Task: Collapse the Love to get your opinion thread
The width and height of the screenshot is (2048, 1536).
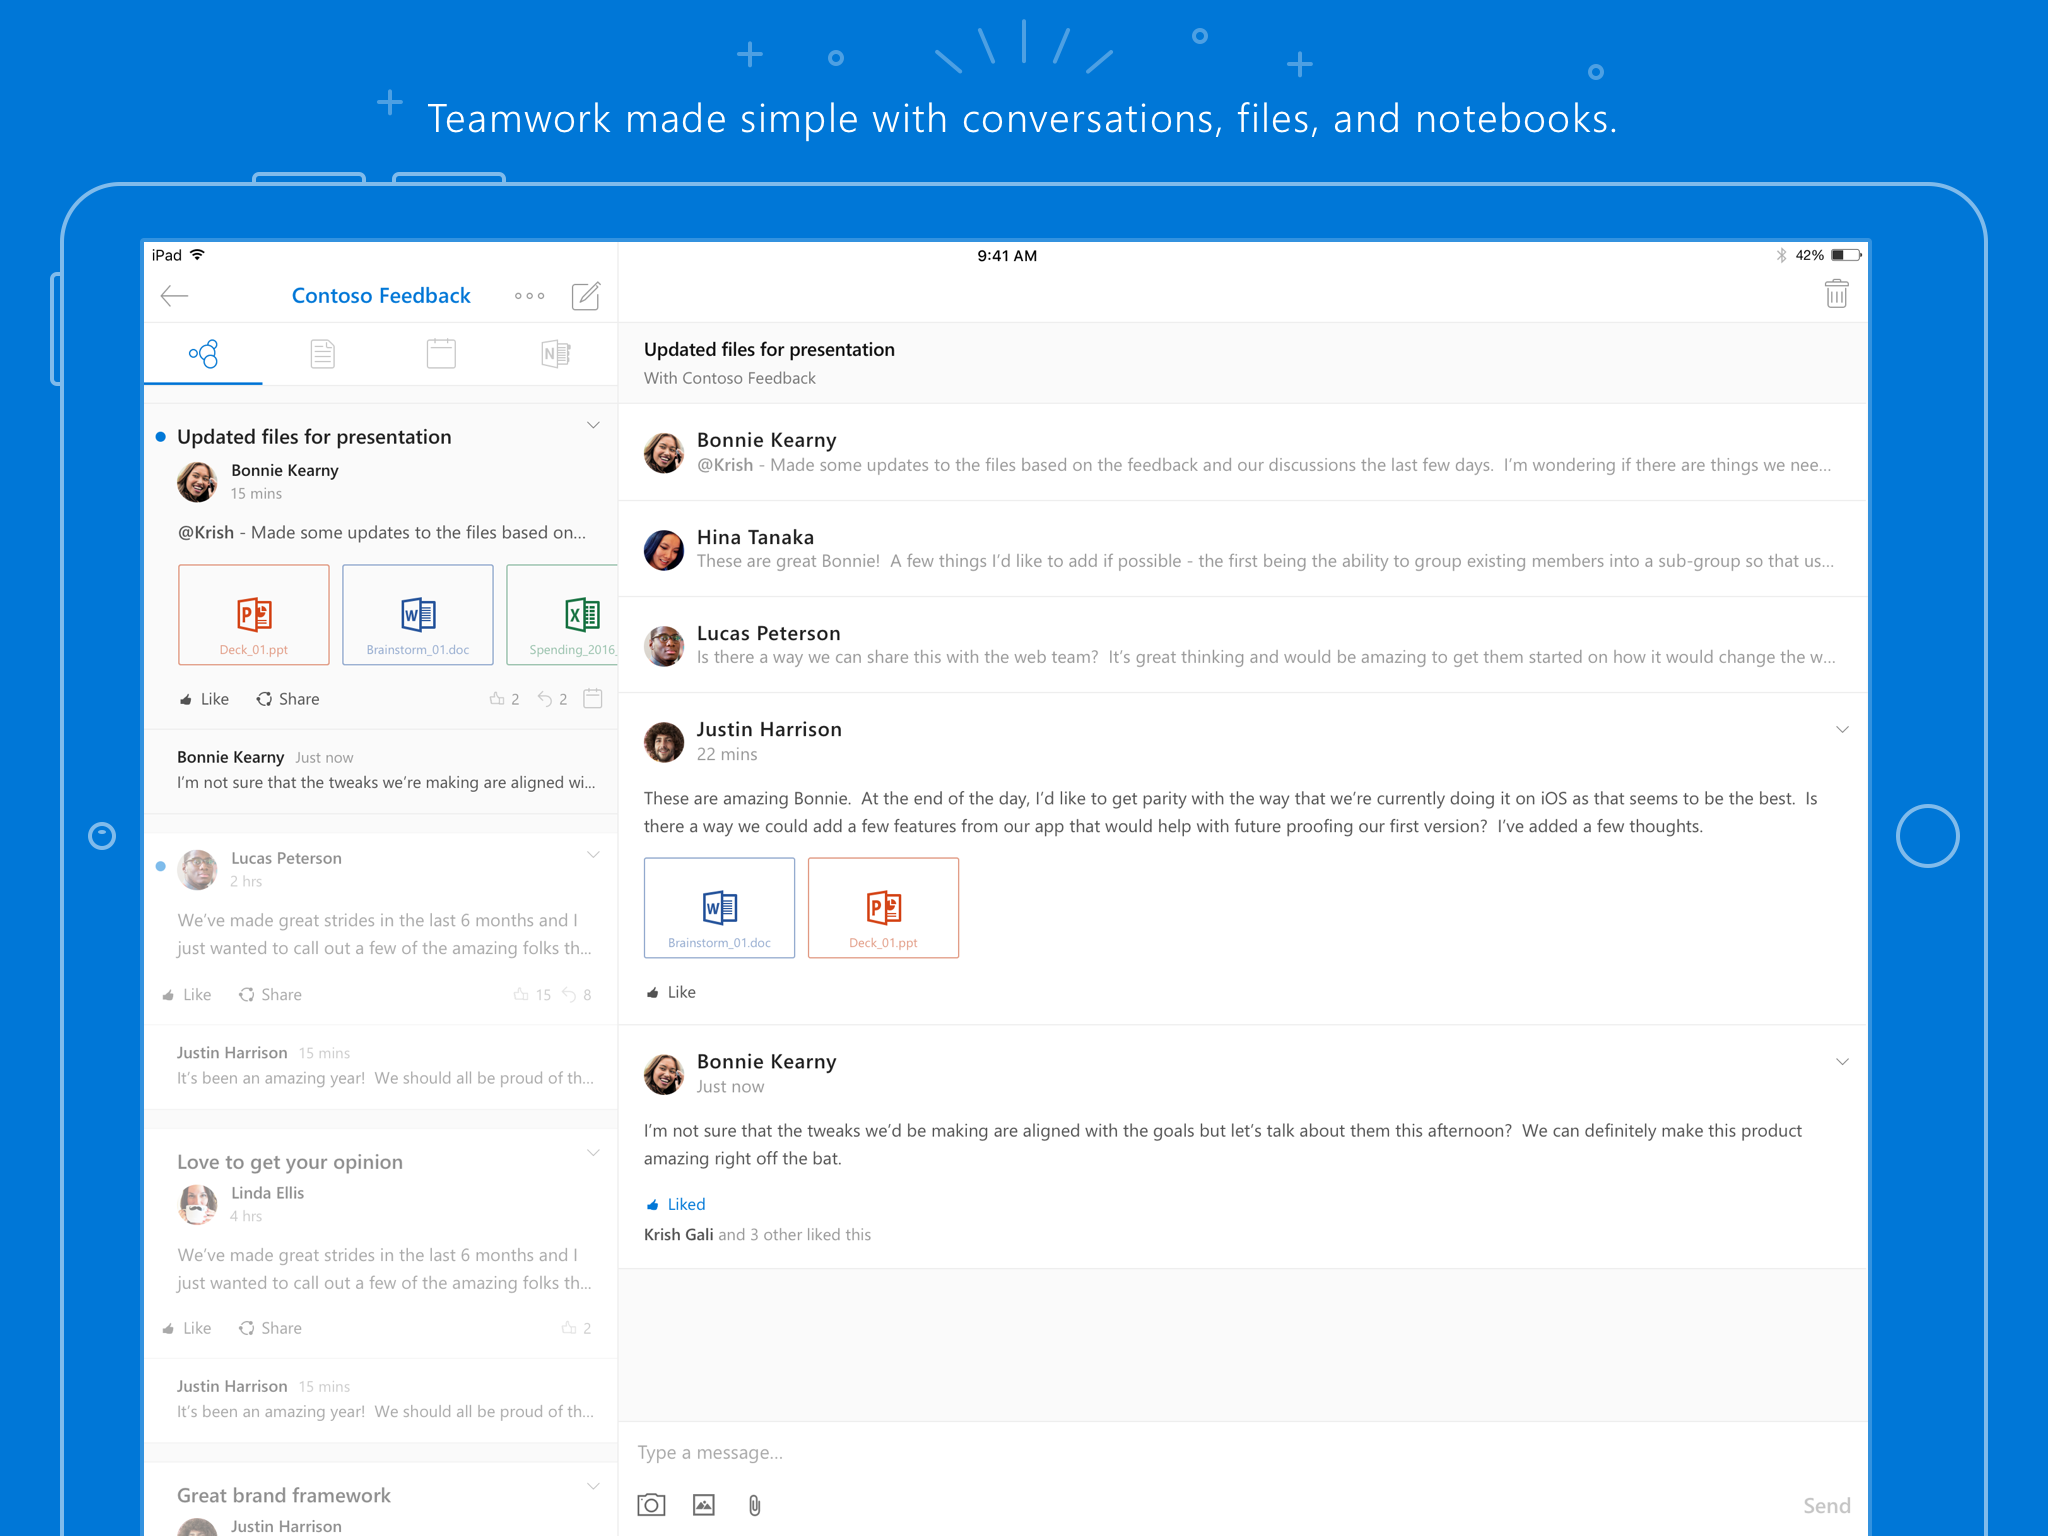Action: (593, 1152)
